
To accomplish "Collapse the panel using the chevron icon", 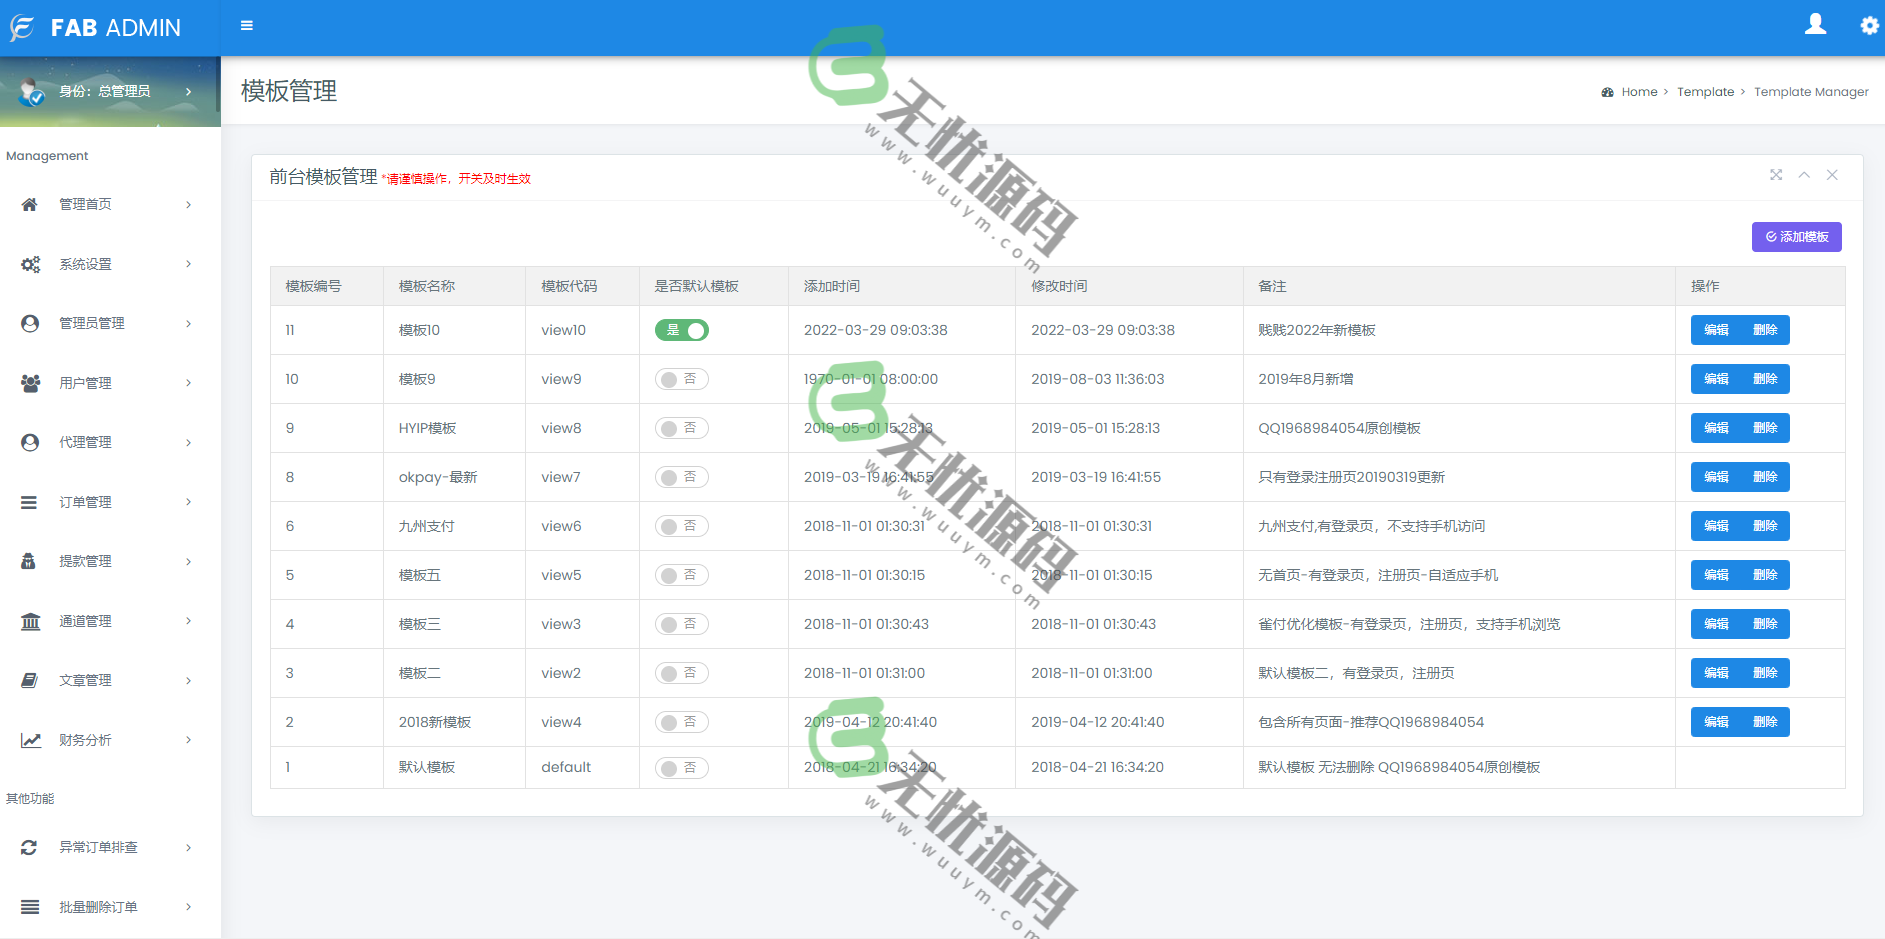I will (x=1804, y=175).
